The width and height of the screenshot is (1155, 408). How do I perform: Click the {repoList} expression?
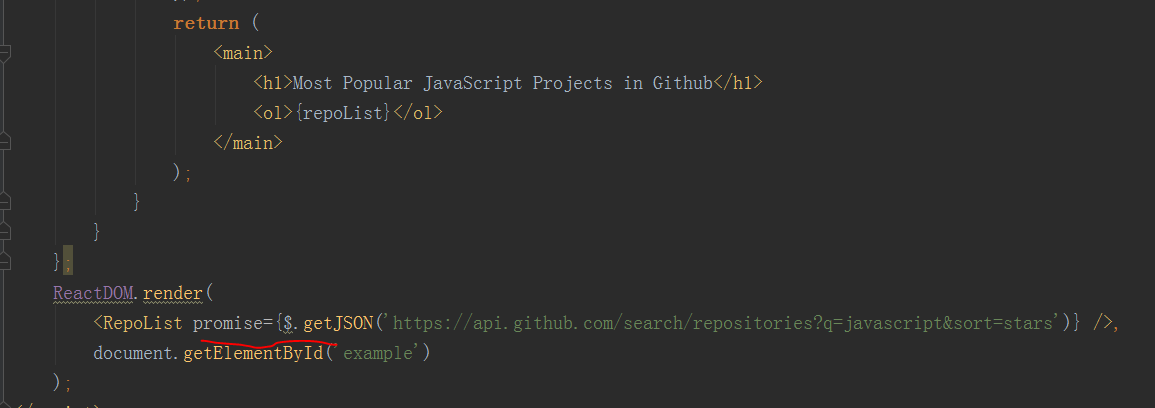click(x=342, y=112)
